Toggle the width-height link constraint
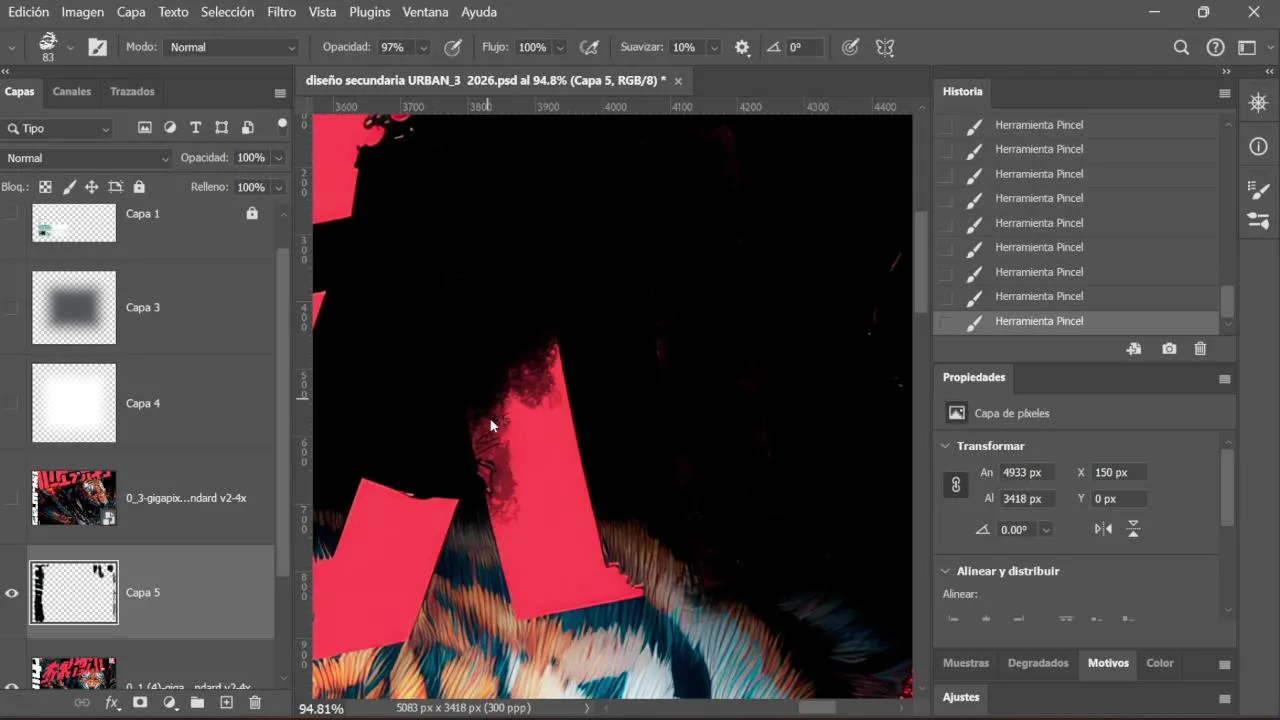Screen dimensions: 1280x720 (x=956, y=485)
